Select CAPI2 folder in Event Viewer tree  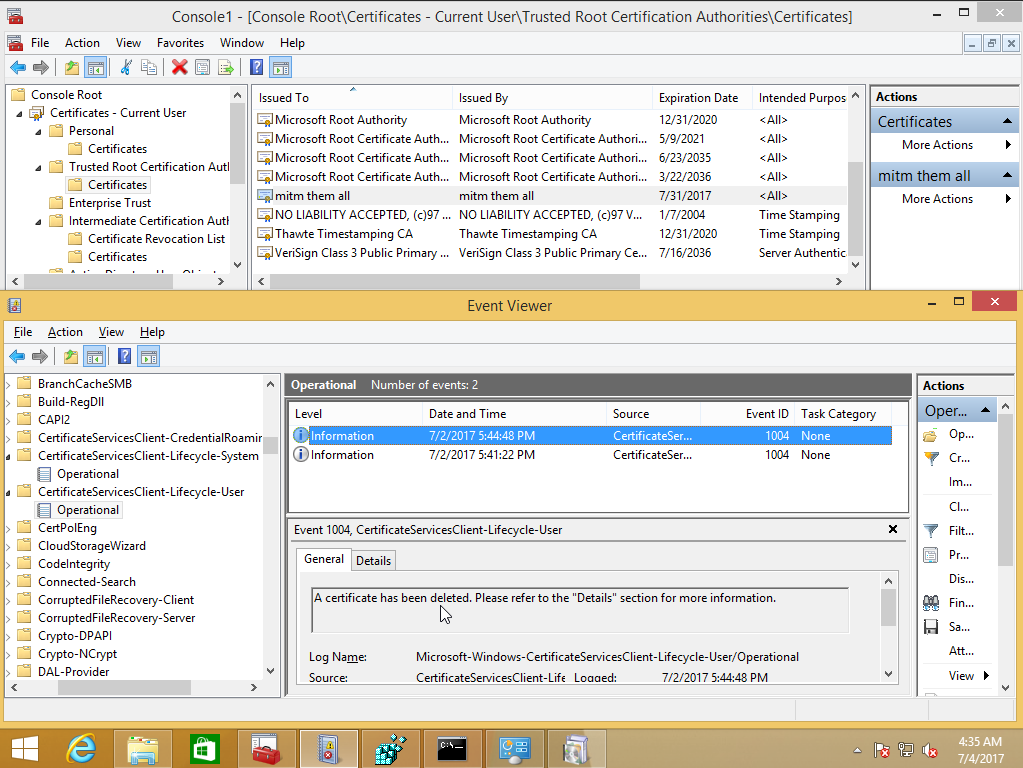click(x=53, y=420)
